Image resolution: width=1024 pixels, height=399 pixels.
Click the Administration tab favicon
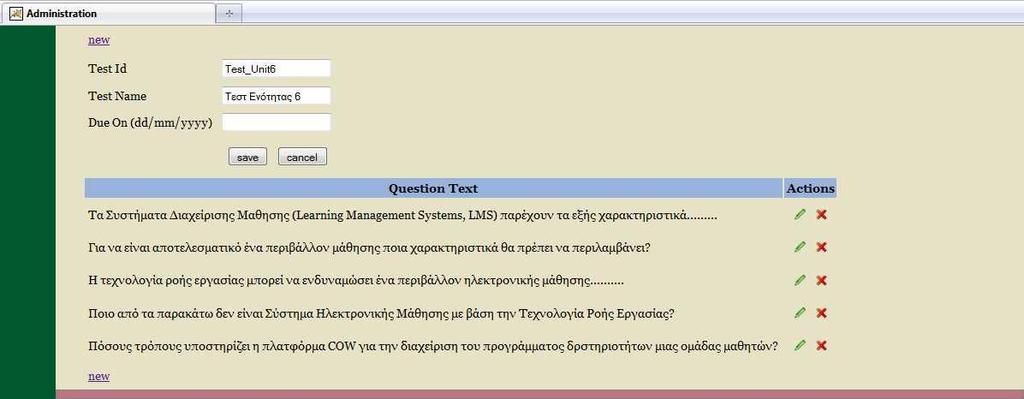click(16, 13)
